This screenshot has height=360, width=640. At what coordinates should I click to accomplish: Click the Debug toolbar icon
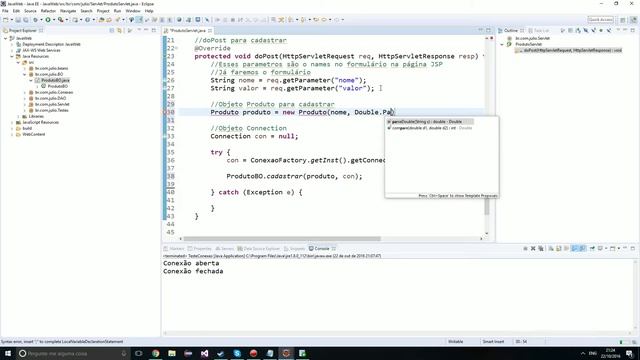[x=36, y=20]
